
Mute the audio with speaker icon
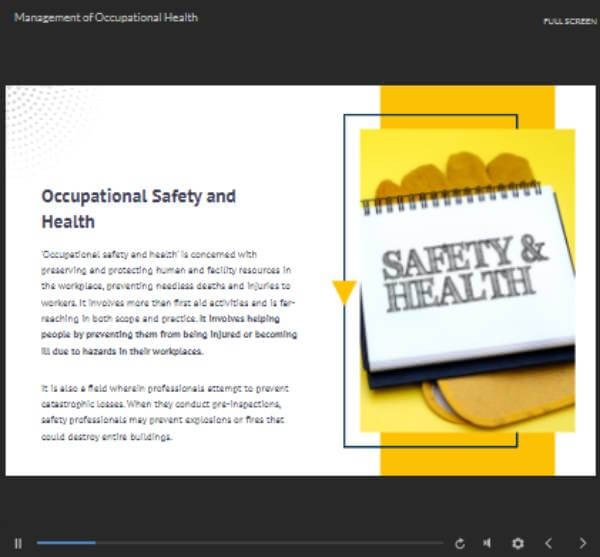tap(487, 543)
